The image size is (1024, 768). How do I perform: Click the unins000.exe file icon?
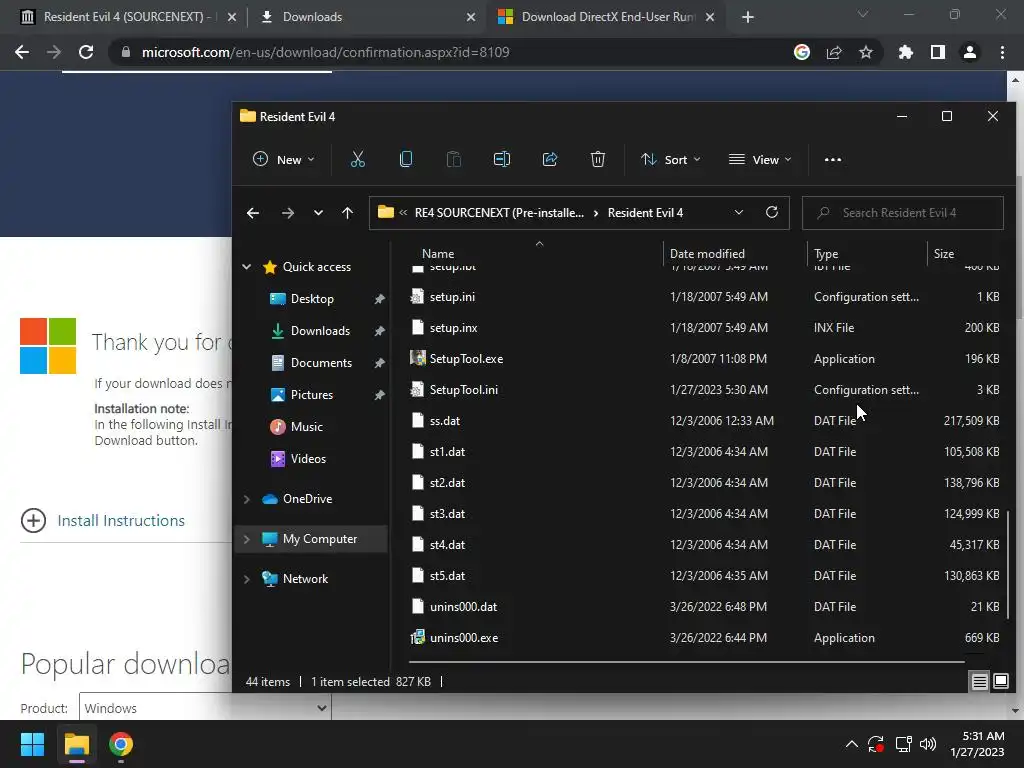tap(417, 637)
